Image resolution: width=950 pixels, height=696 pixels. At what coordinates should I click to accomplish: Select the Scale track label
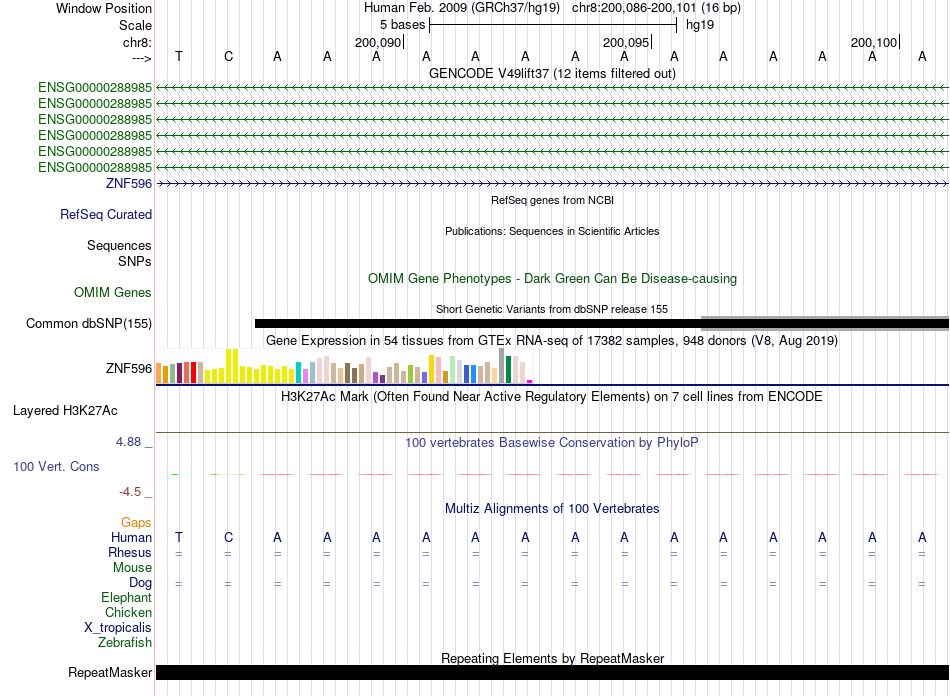click(x=135, y=25)
